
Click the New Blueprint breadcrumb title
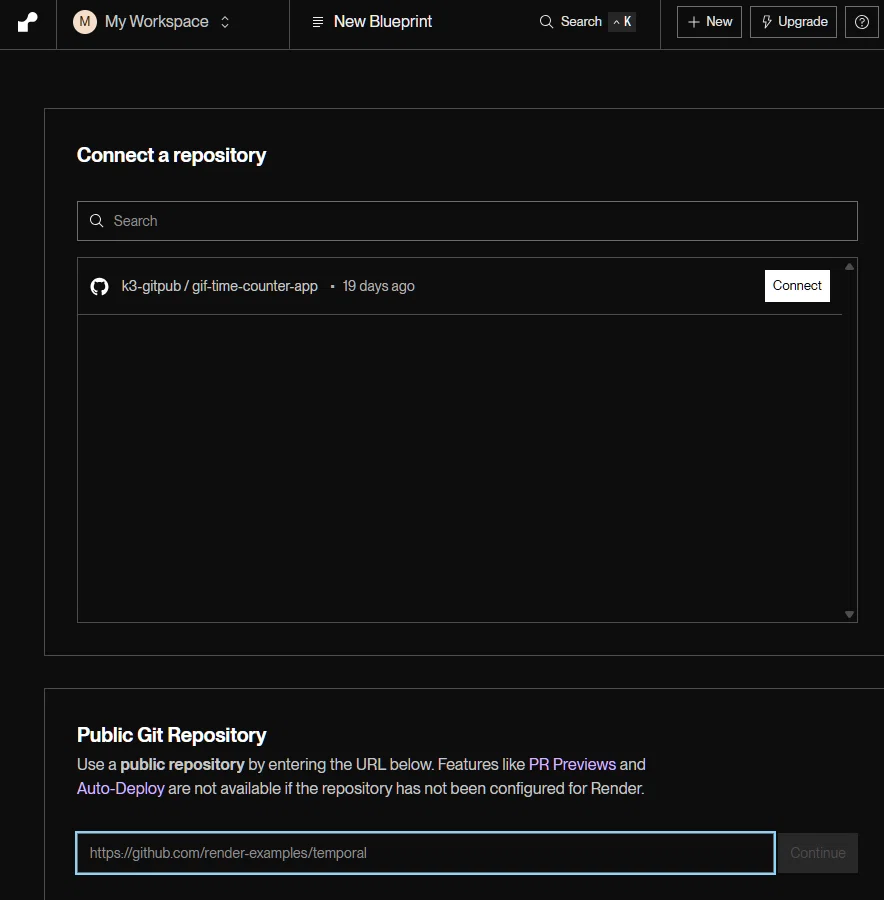click(x=382, y=22)
